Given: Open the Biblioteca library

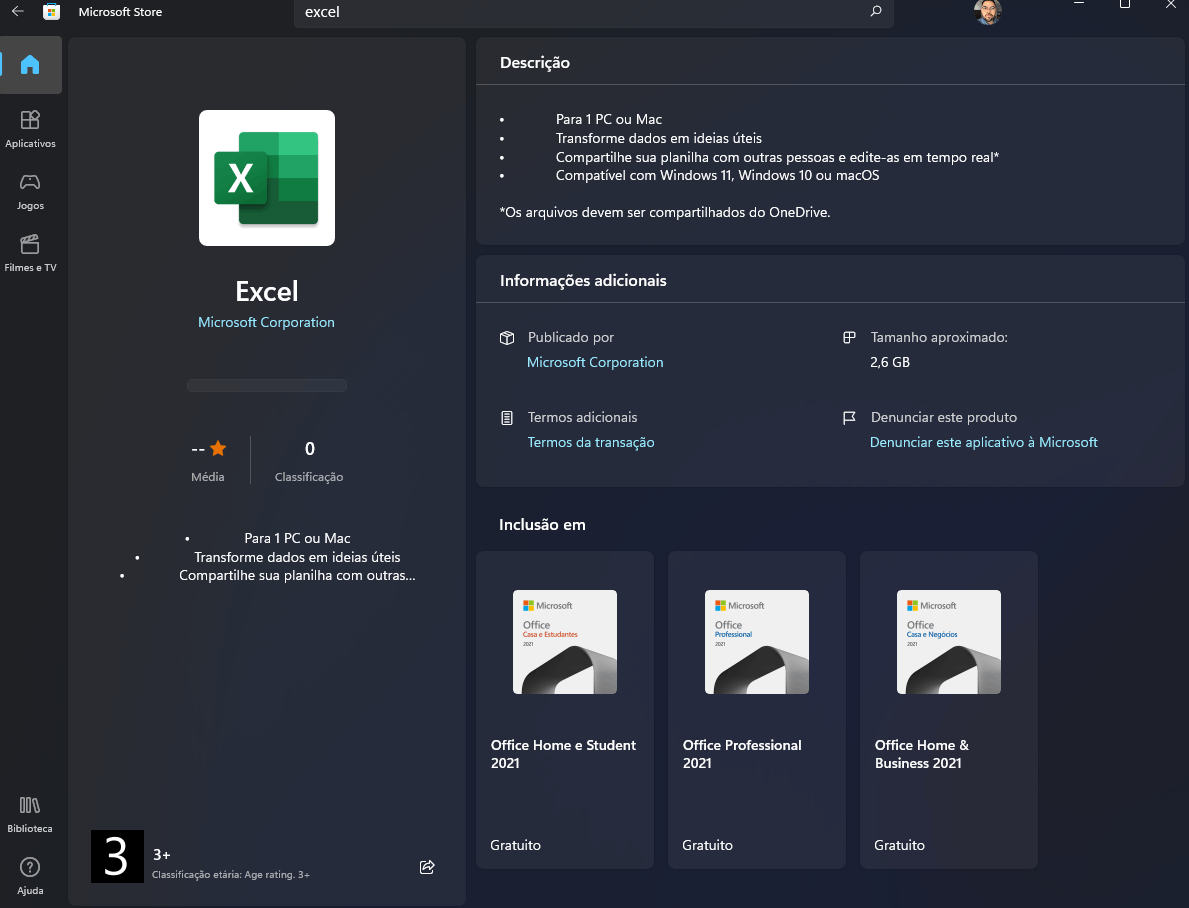Looking at the screenshot, I should pyautogui.click(x=30, y=814).
